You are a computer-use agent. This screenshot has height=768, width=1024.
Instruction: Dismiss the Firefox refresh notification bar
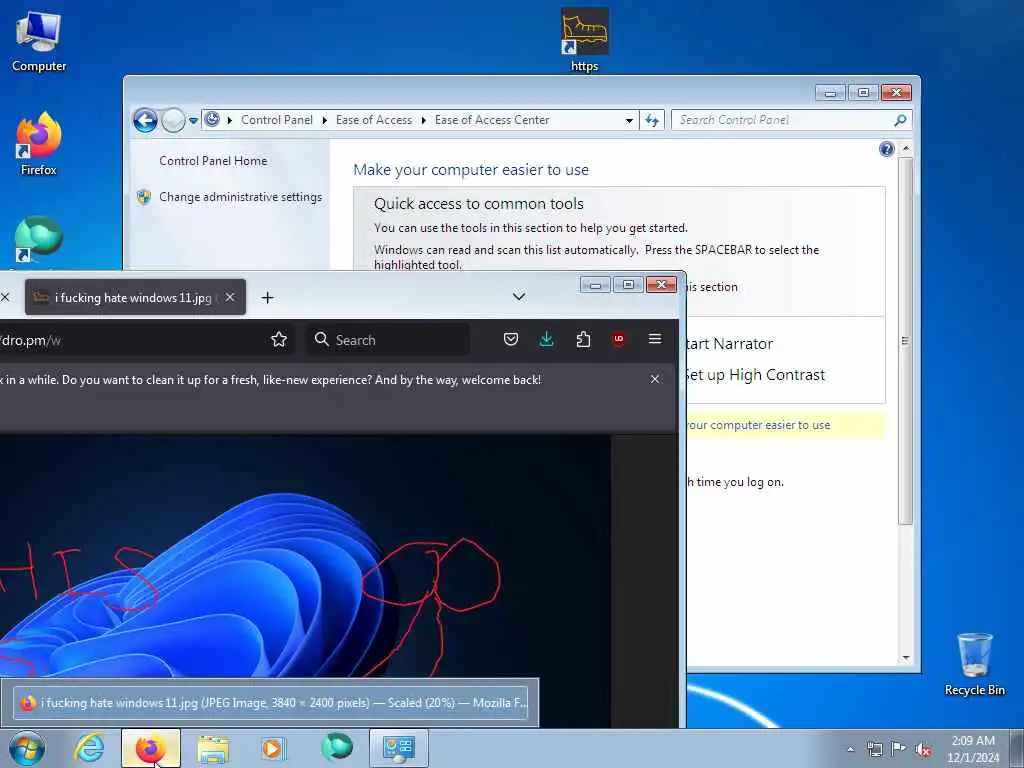[x=655, y=379]
